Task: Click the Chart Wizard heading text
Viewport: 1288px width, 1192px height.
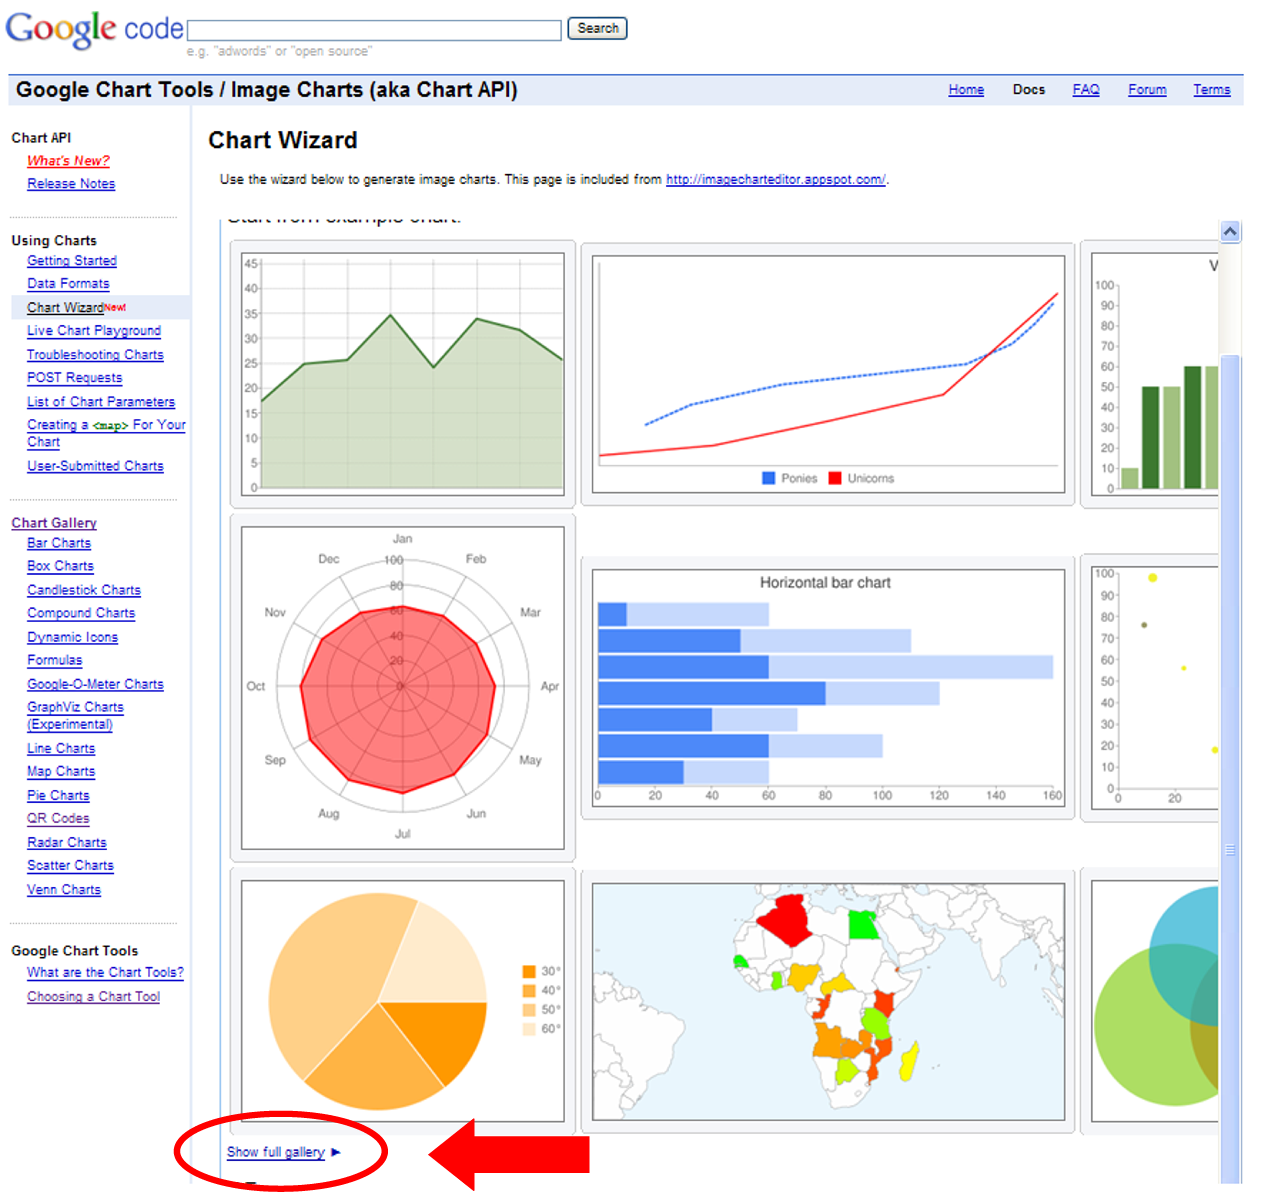Action: (283, 140)
